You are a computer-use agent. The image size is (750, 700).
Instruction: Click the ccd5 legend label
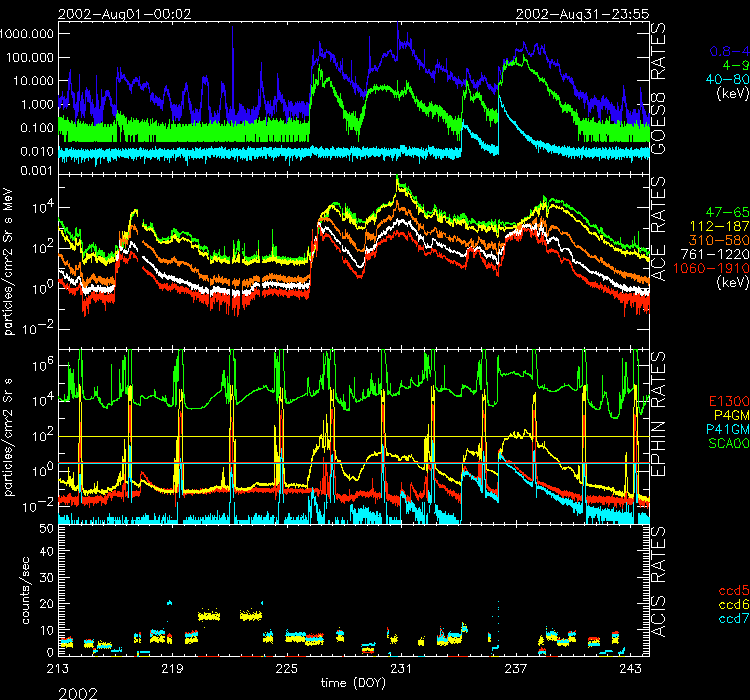click(x=731, y=591)
